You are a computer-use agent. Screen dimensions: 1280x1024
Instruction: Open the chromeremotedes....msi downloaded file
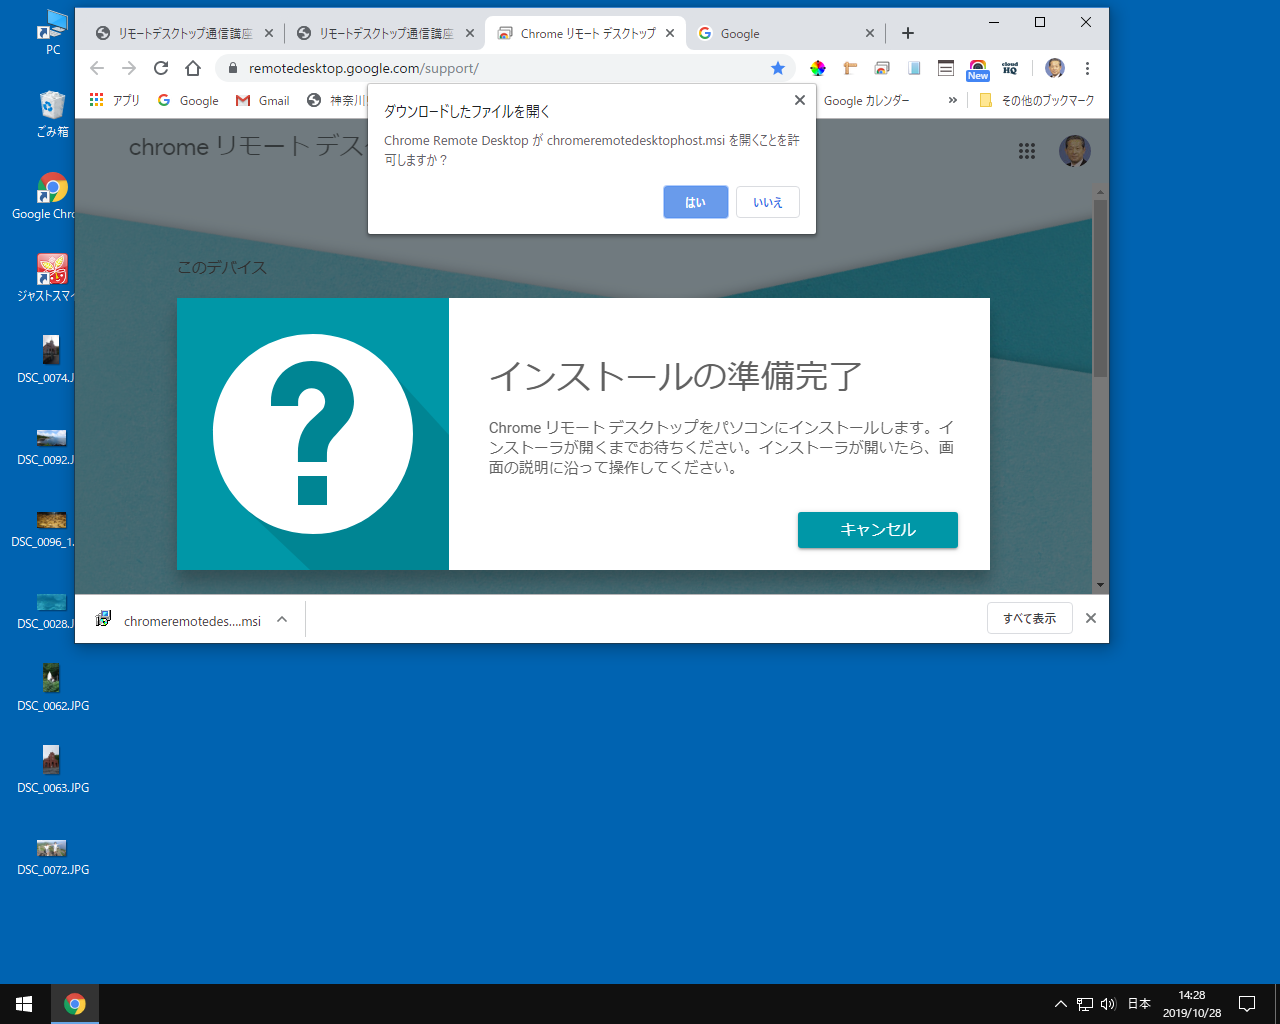coord(178,620)
